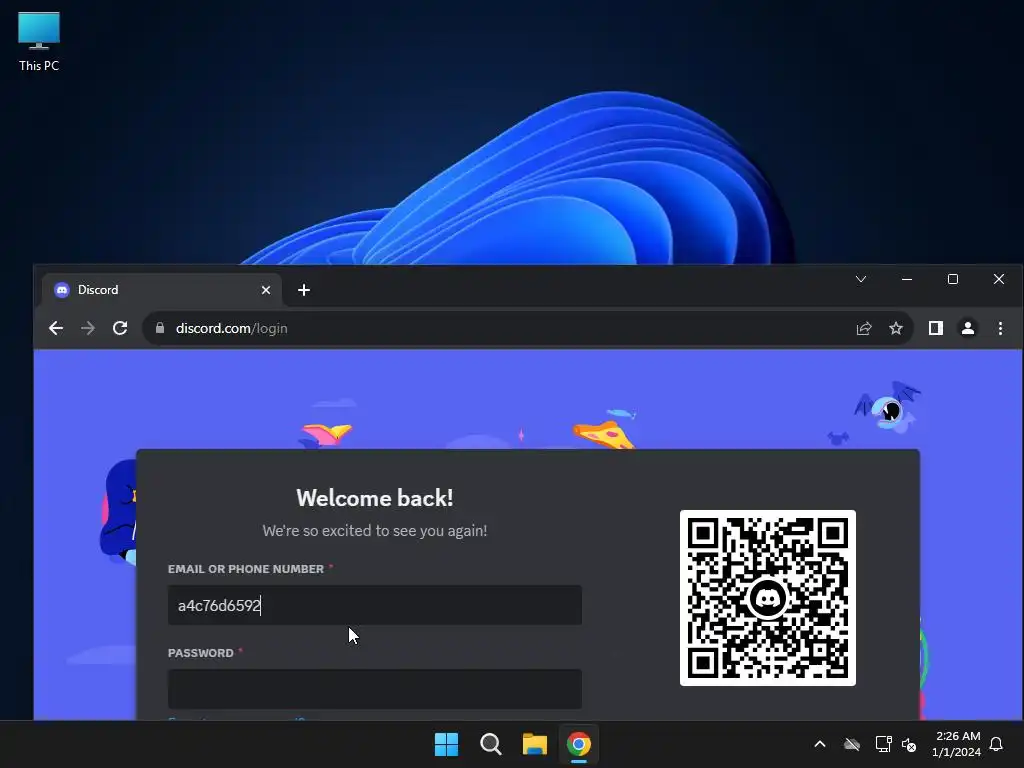Open Windows taskbar search
The height and width of the screenshot is (768, 1024).
coord(490,744)
